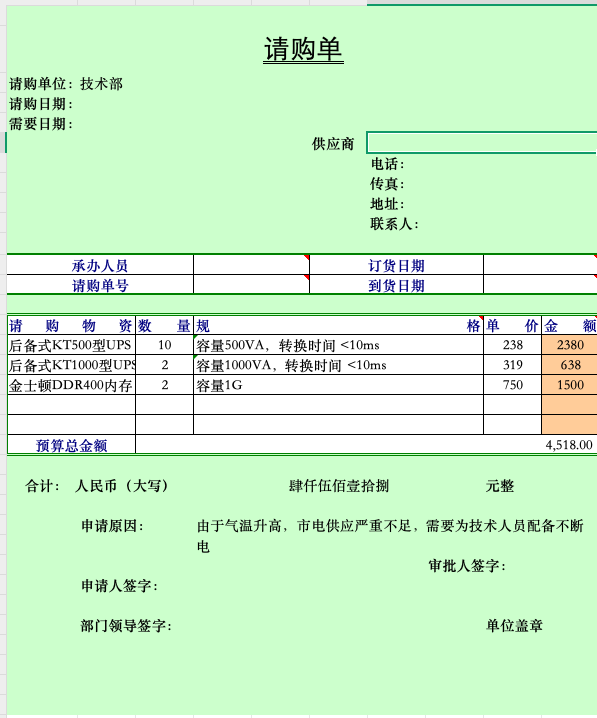Click the empty 供应商 input cell
Screen dimensions: 597x718
point(482,143)
